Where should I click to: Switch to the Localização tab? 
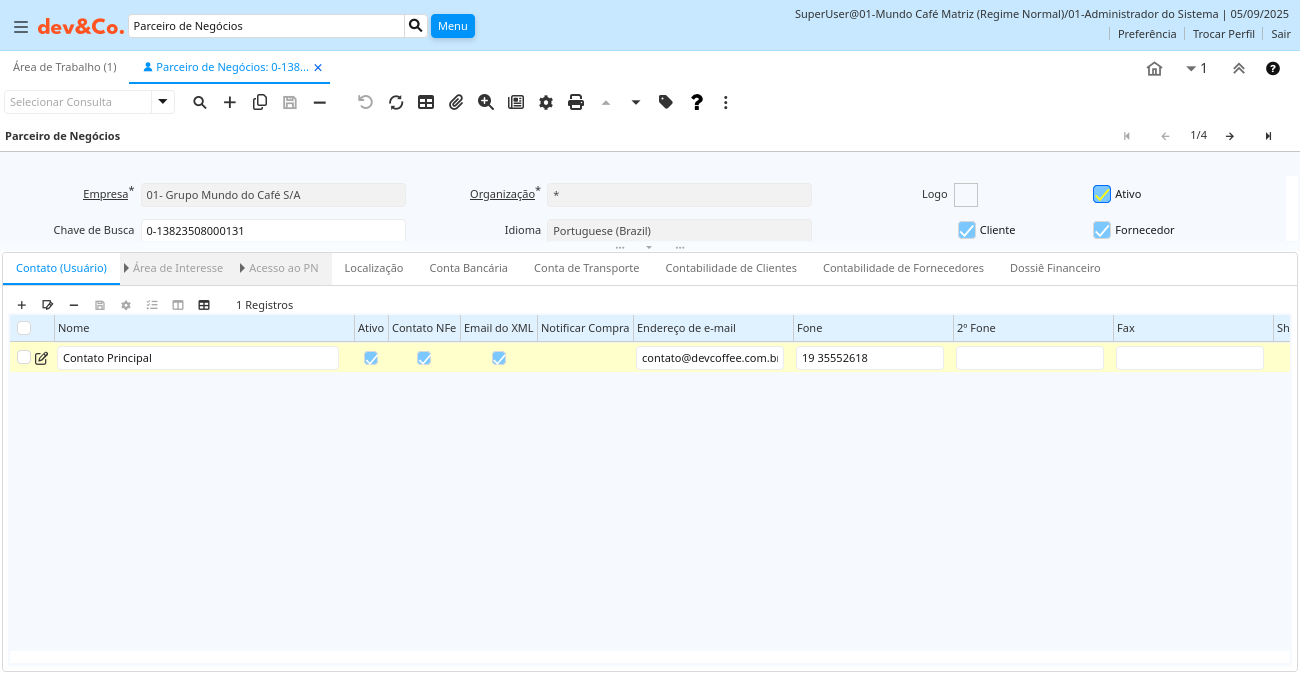coord(373,268)
